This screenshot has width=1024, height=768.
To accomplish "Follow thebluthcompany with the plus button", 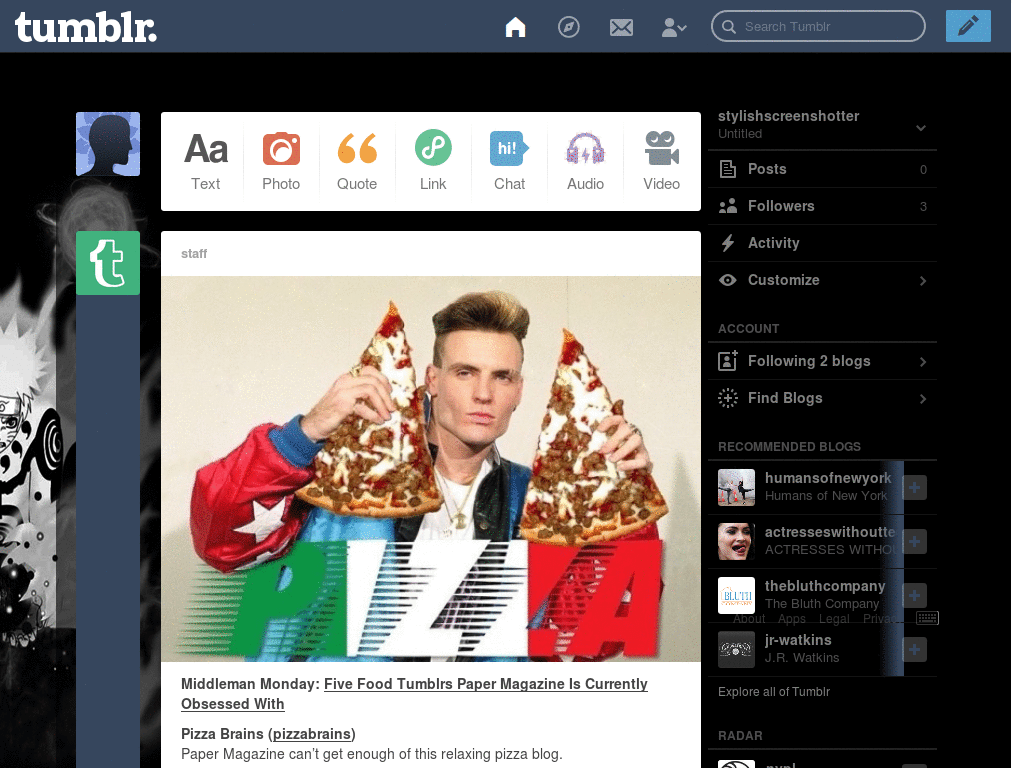I will point(914,596).
